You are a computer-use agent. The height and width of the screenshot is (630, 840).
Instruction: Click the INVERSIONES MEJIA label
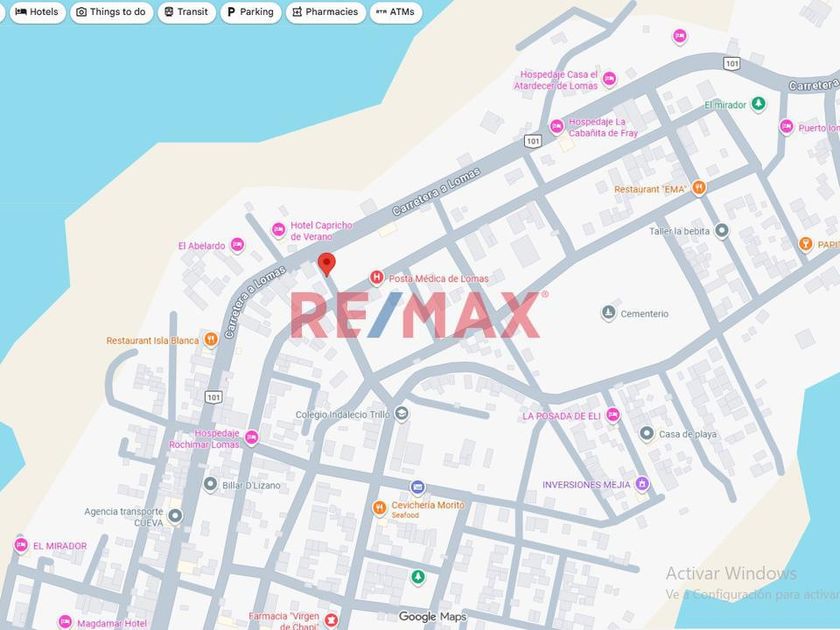[587, 485]
